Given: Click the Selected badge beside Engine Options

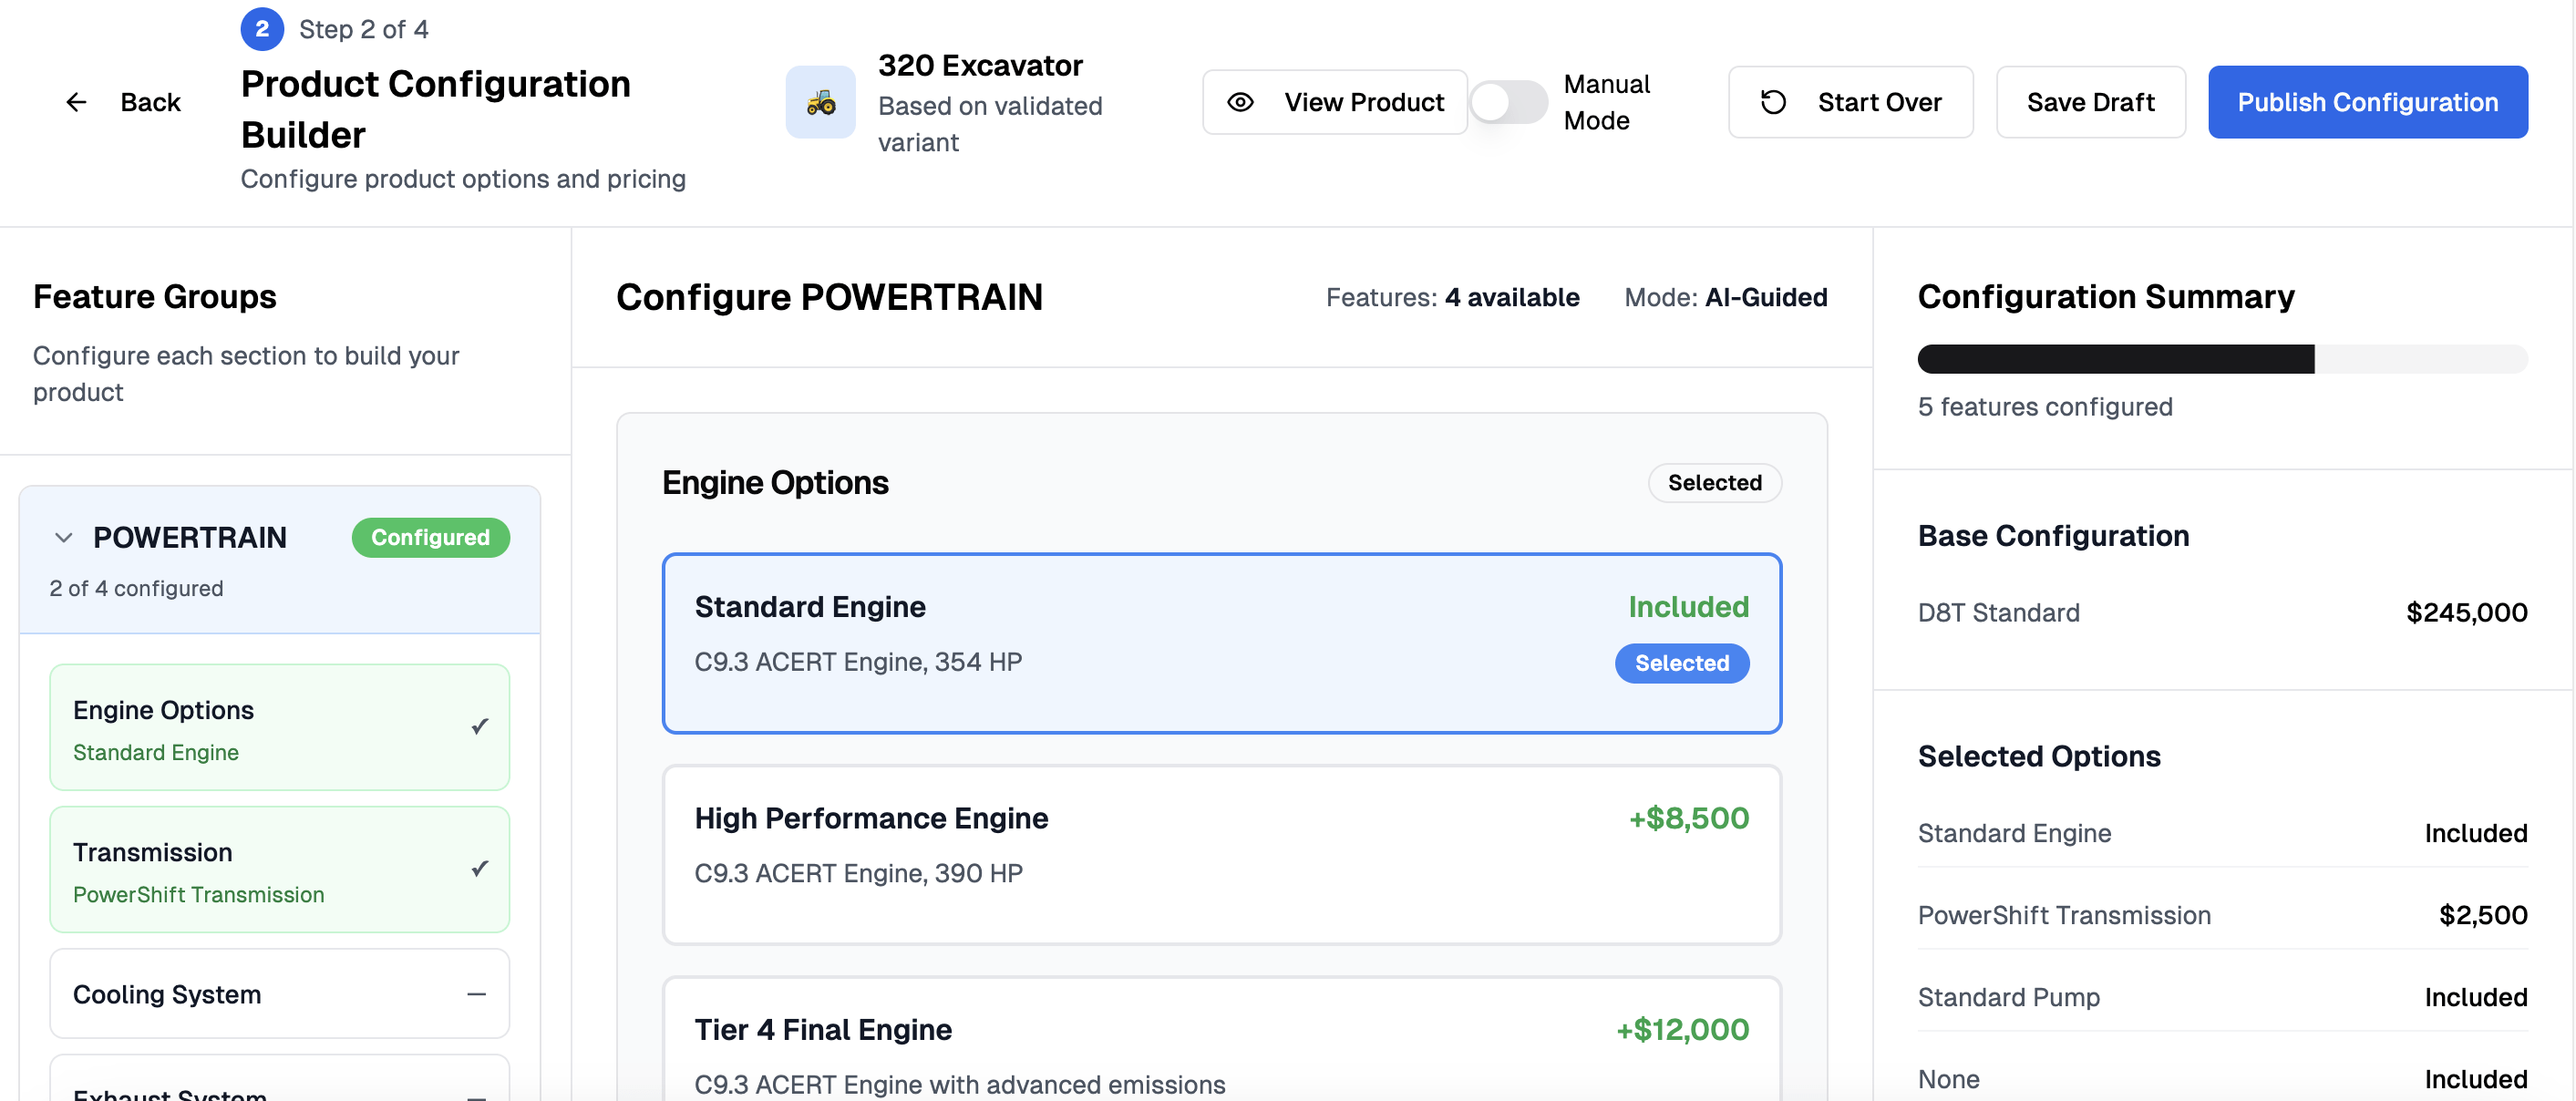Looking at the screenshot, I should [x=1715, y=483].
